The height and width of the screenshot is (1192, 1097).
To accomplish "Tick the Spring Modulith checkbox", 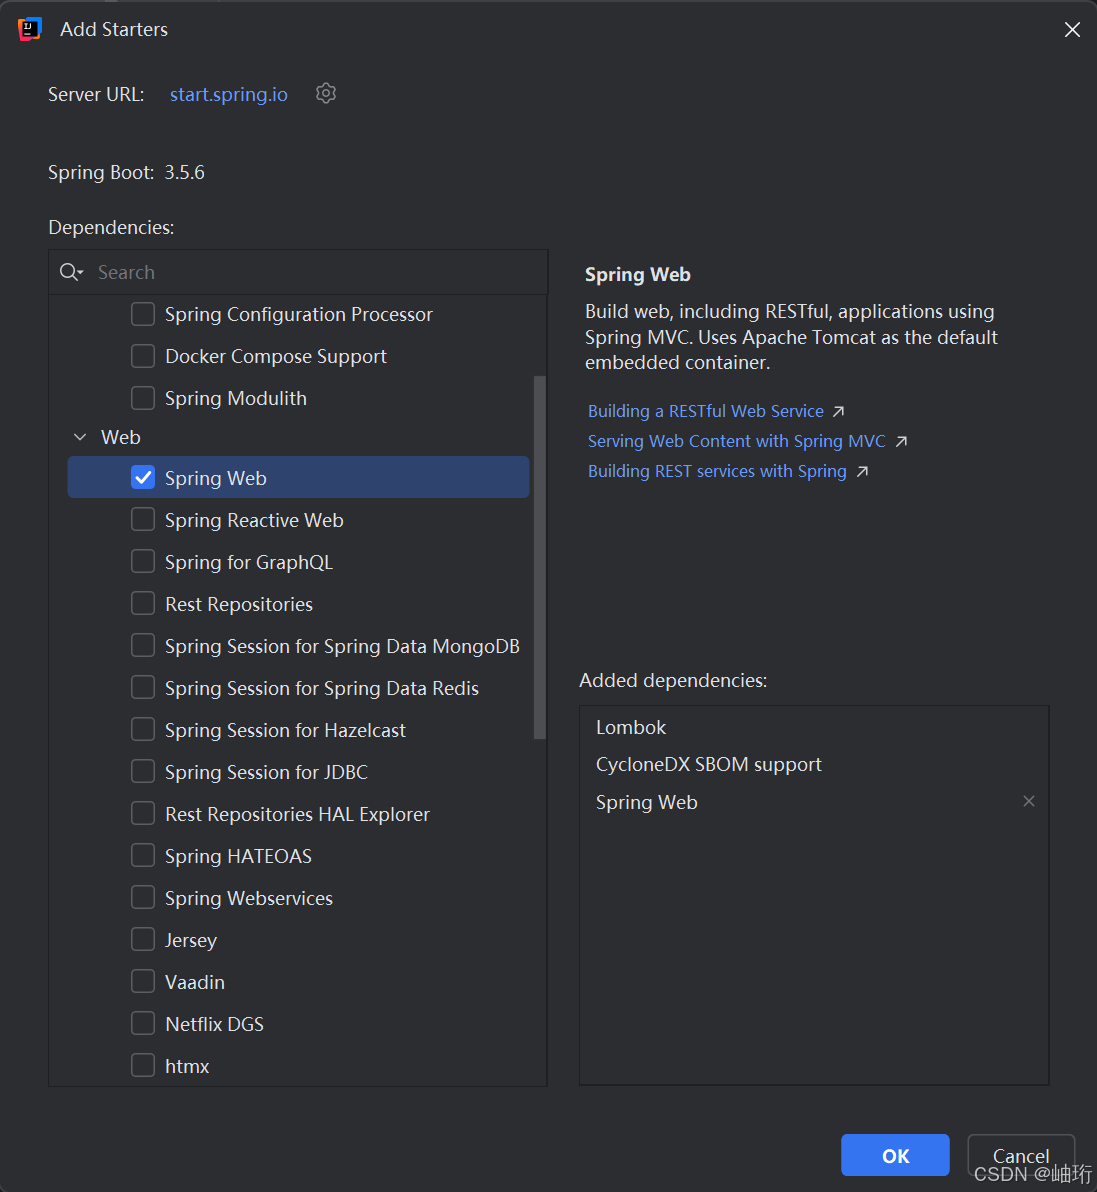I will click(143, 398).
